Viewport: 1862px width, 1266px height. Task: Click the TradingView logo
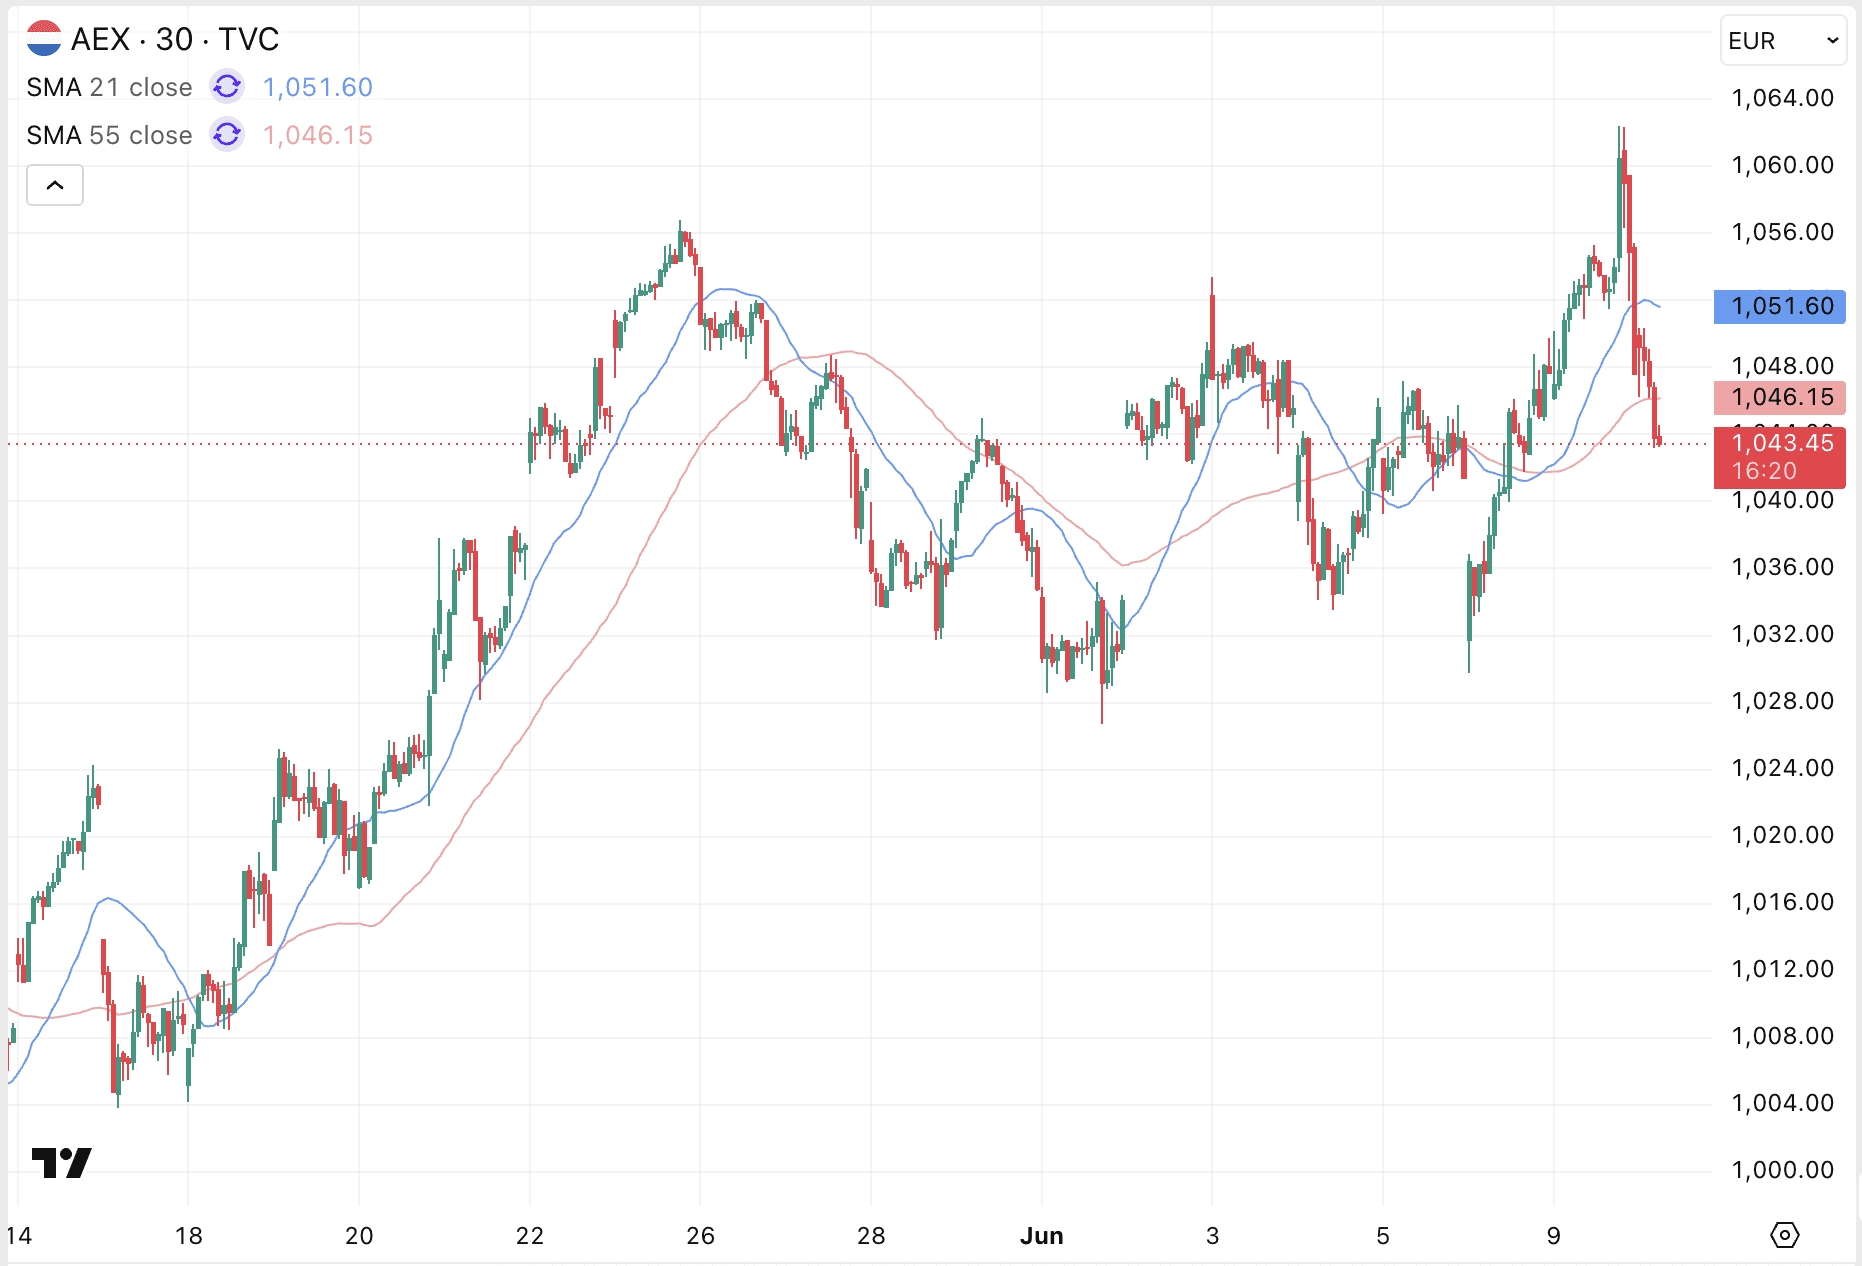tap(62, 1162)
